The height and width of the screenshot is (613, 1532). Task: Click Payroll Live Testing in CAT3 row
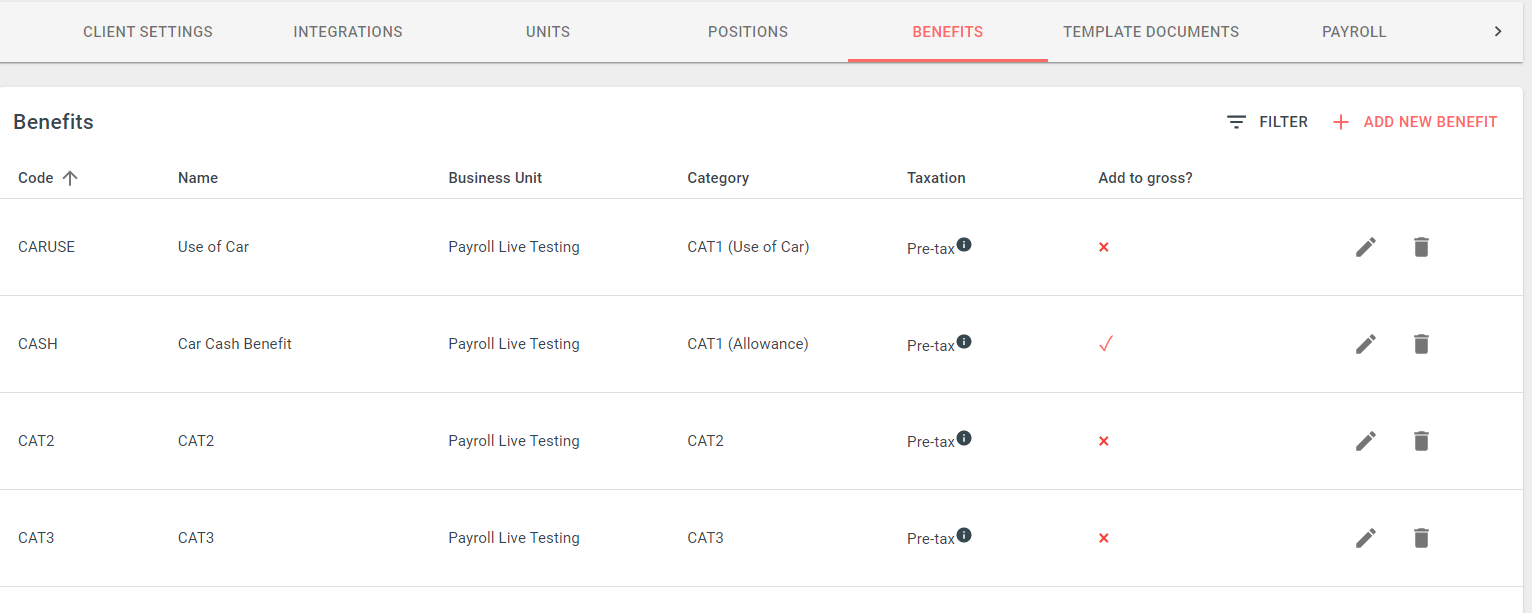[514, 538]
